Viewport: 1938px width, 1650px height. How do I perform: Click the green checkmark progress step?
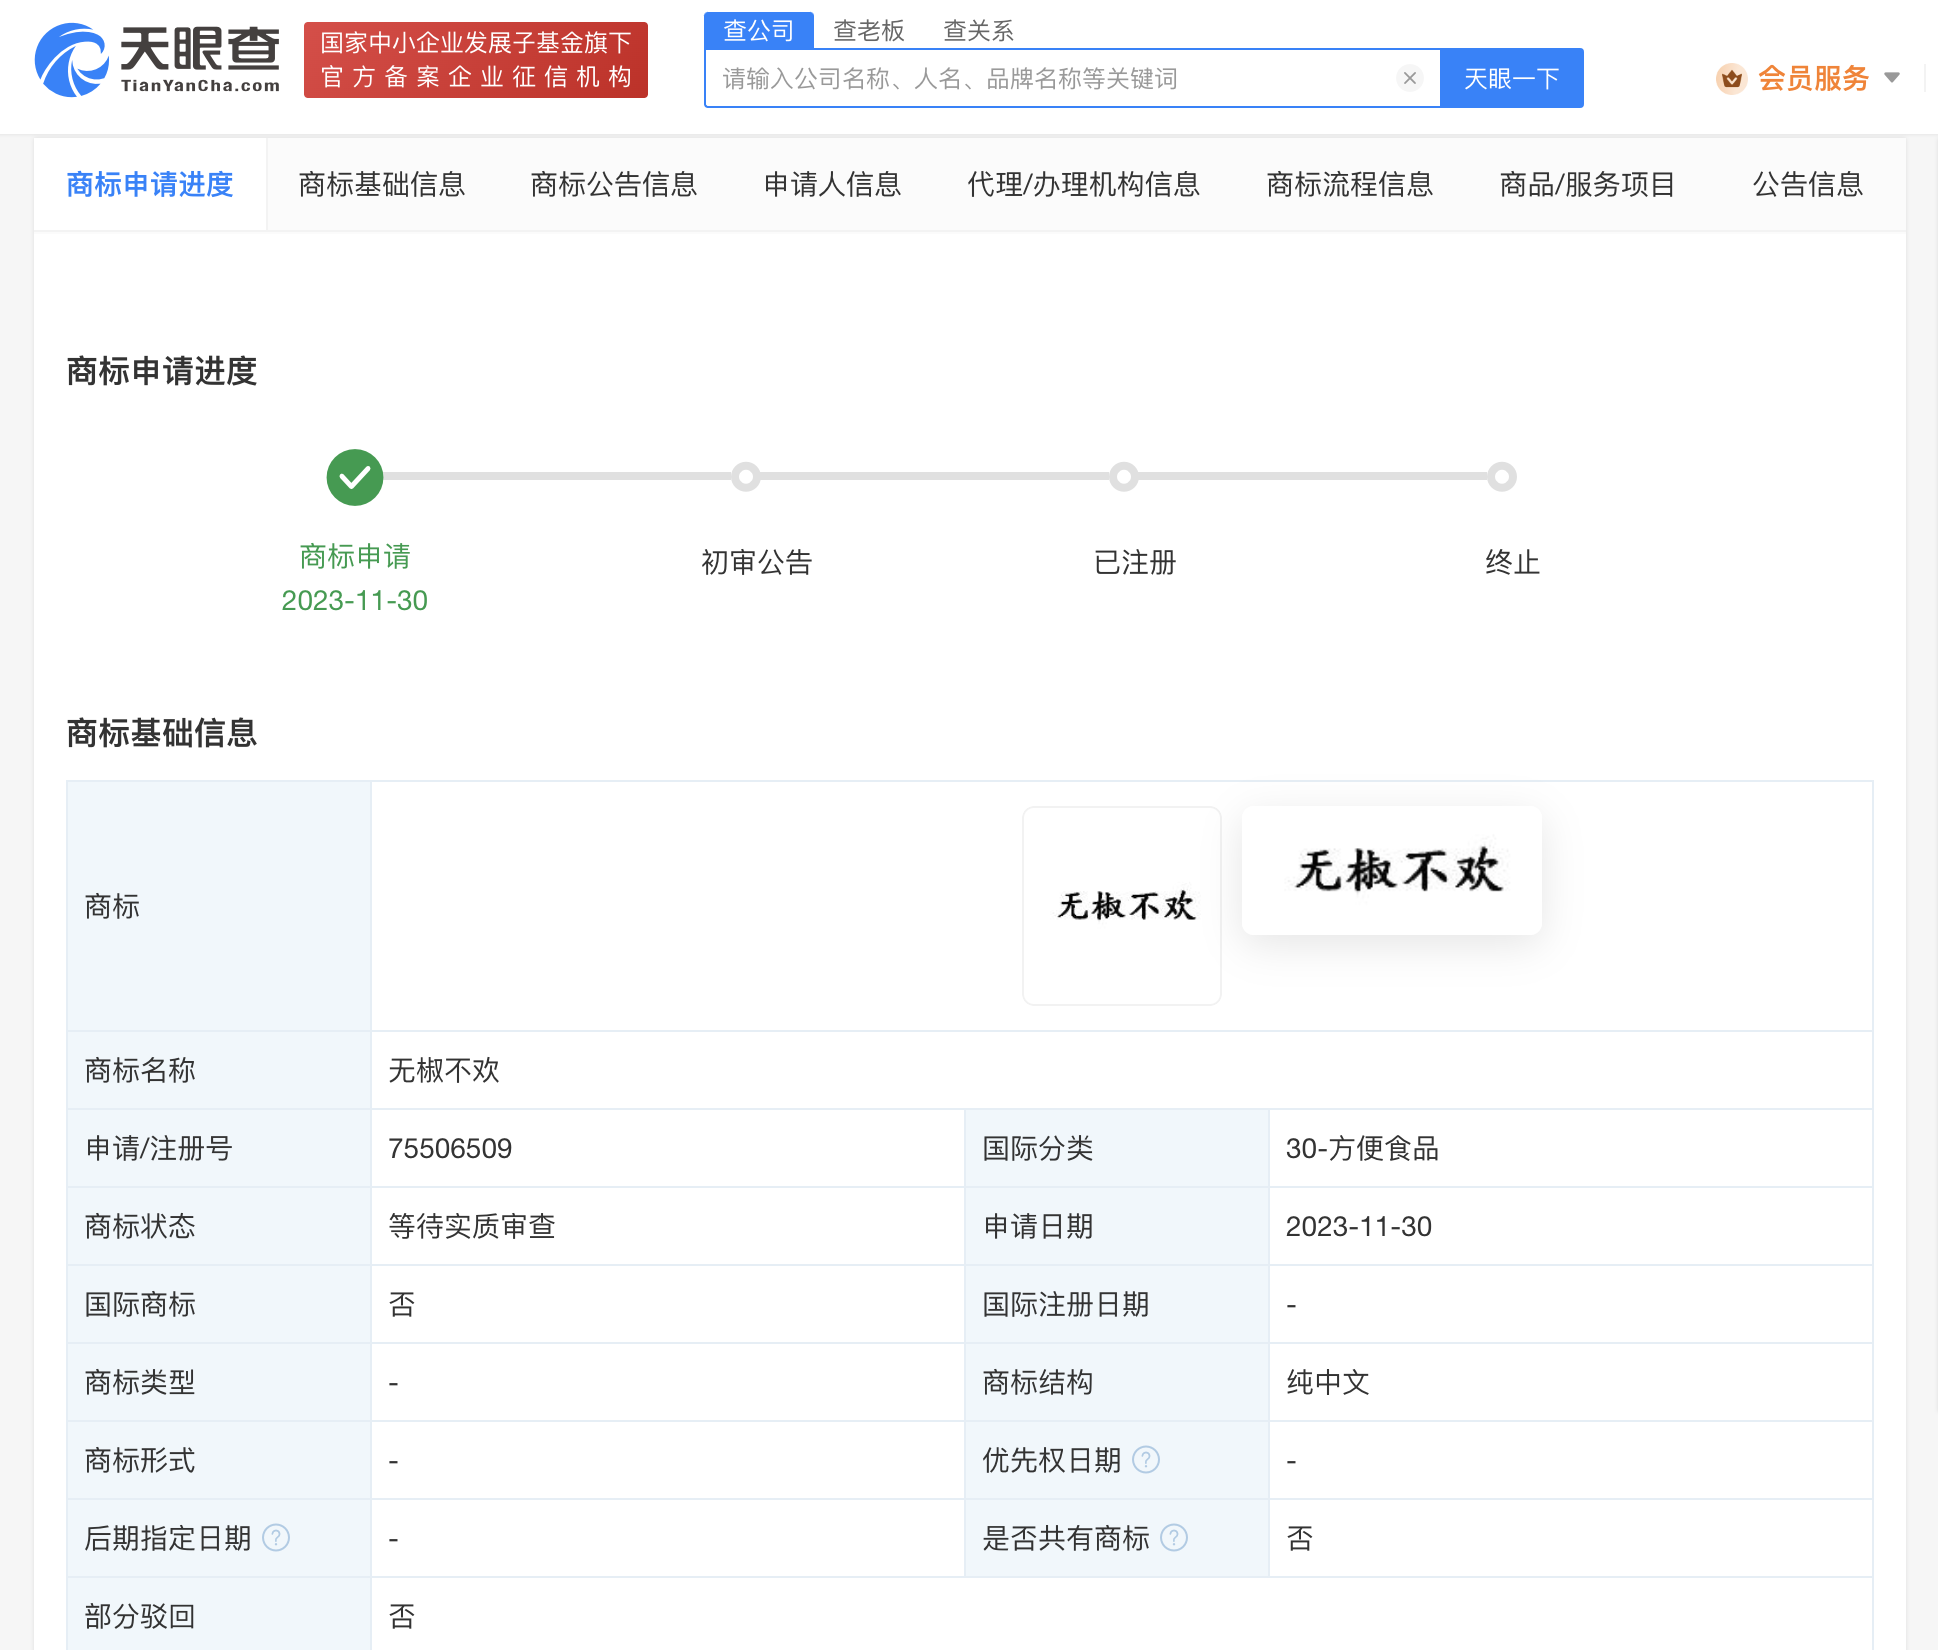pos(355,478)
